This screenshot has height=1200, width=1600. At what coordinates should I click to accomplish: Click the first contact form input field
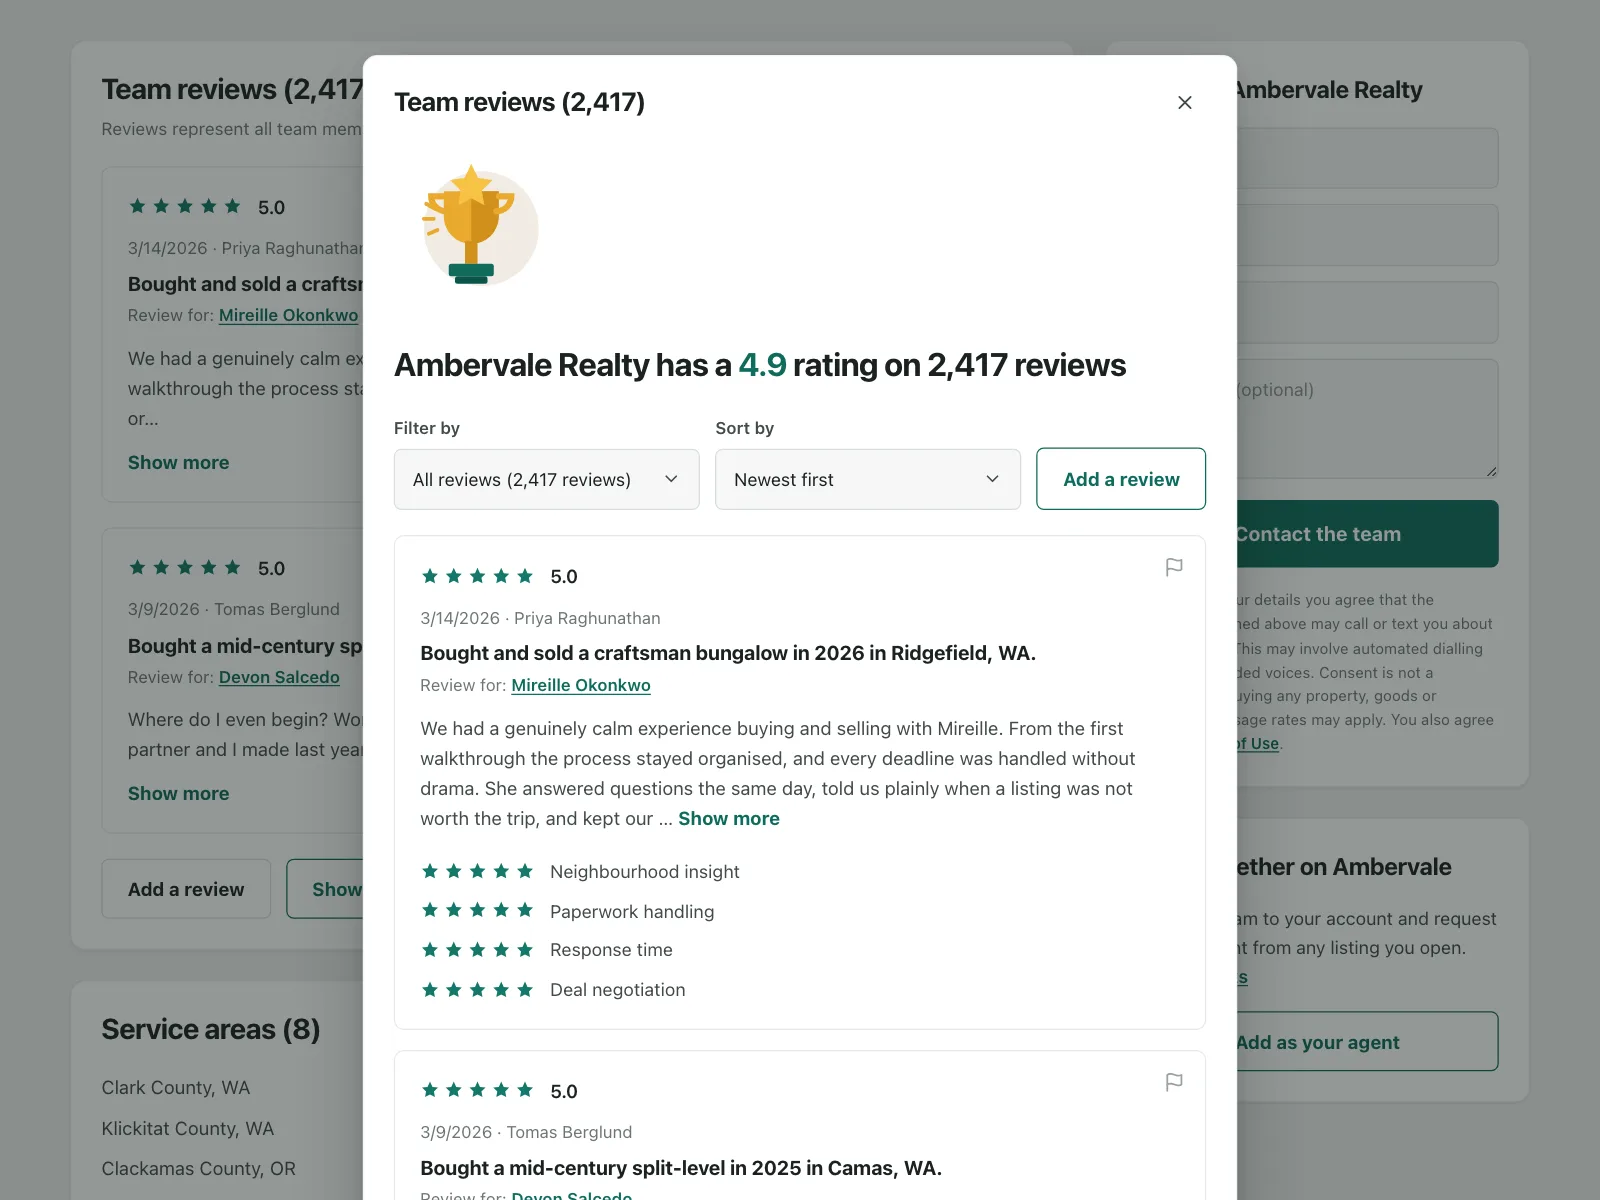[1366, 158]
